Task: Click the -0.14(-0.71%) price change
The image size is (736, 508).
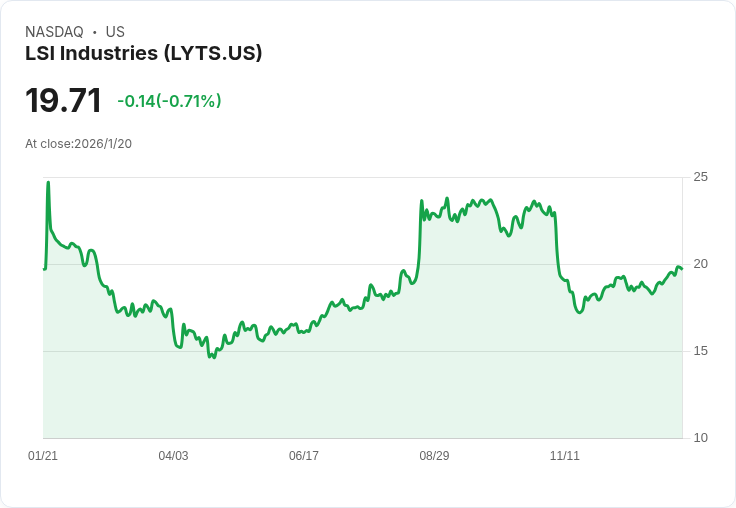Action: tap(169, 101)
